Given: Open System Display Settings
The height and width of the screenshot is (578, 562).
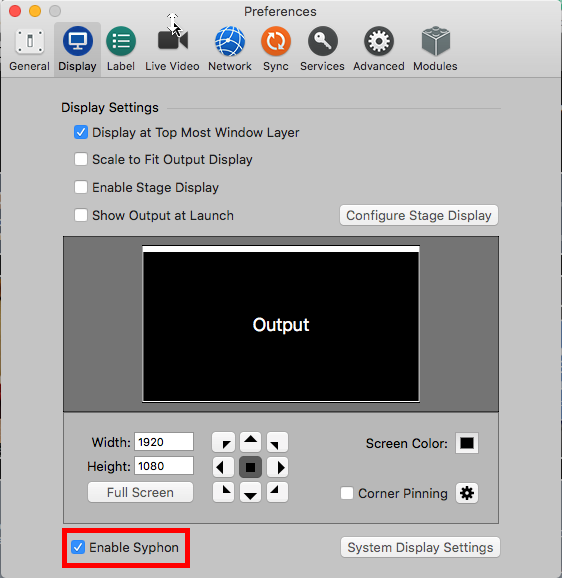Looking at the screenshot, I should (x=420, y=547).
